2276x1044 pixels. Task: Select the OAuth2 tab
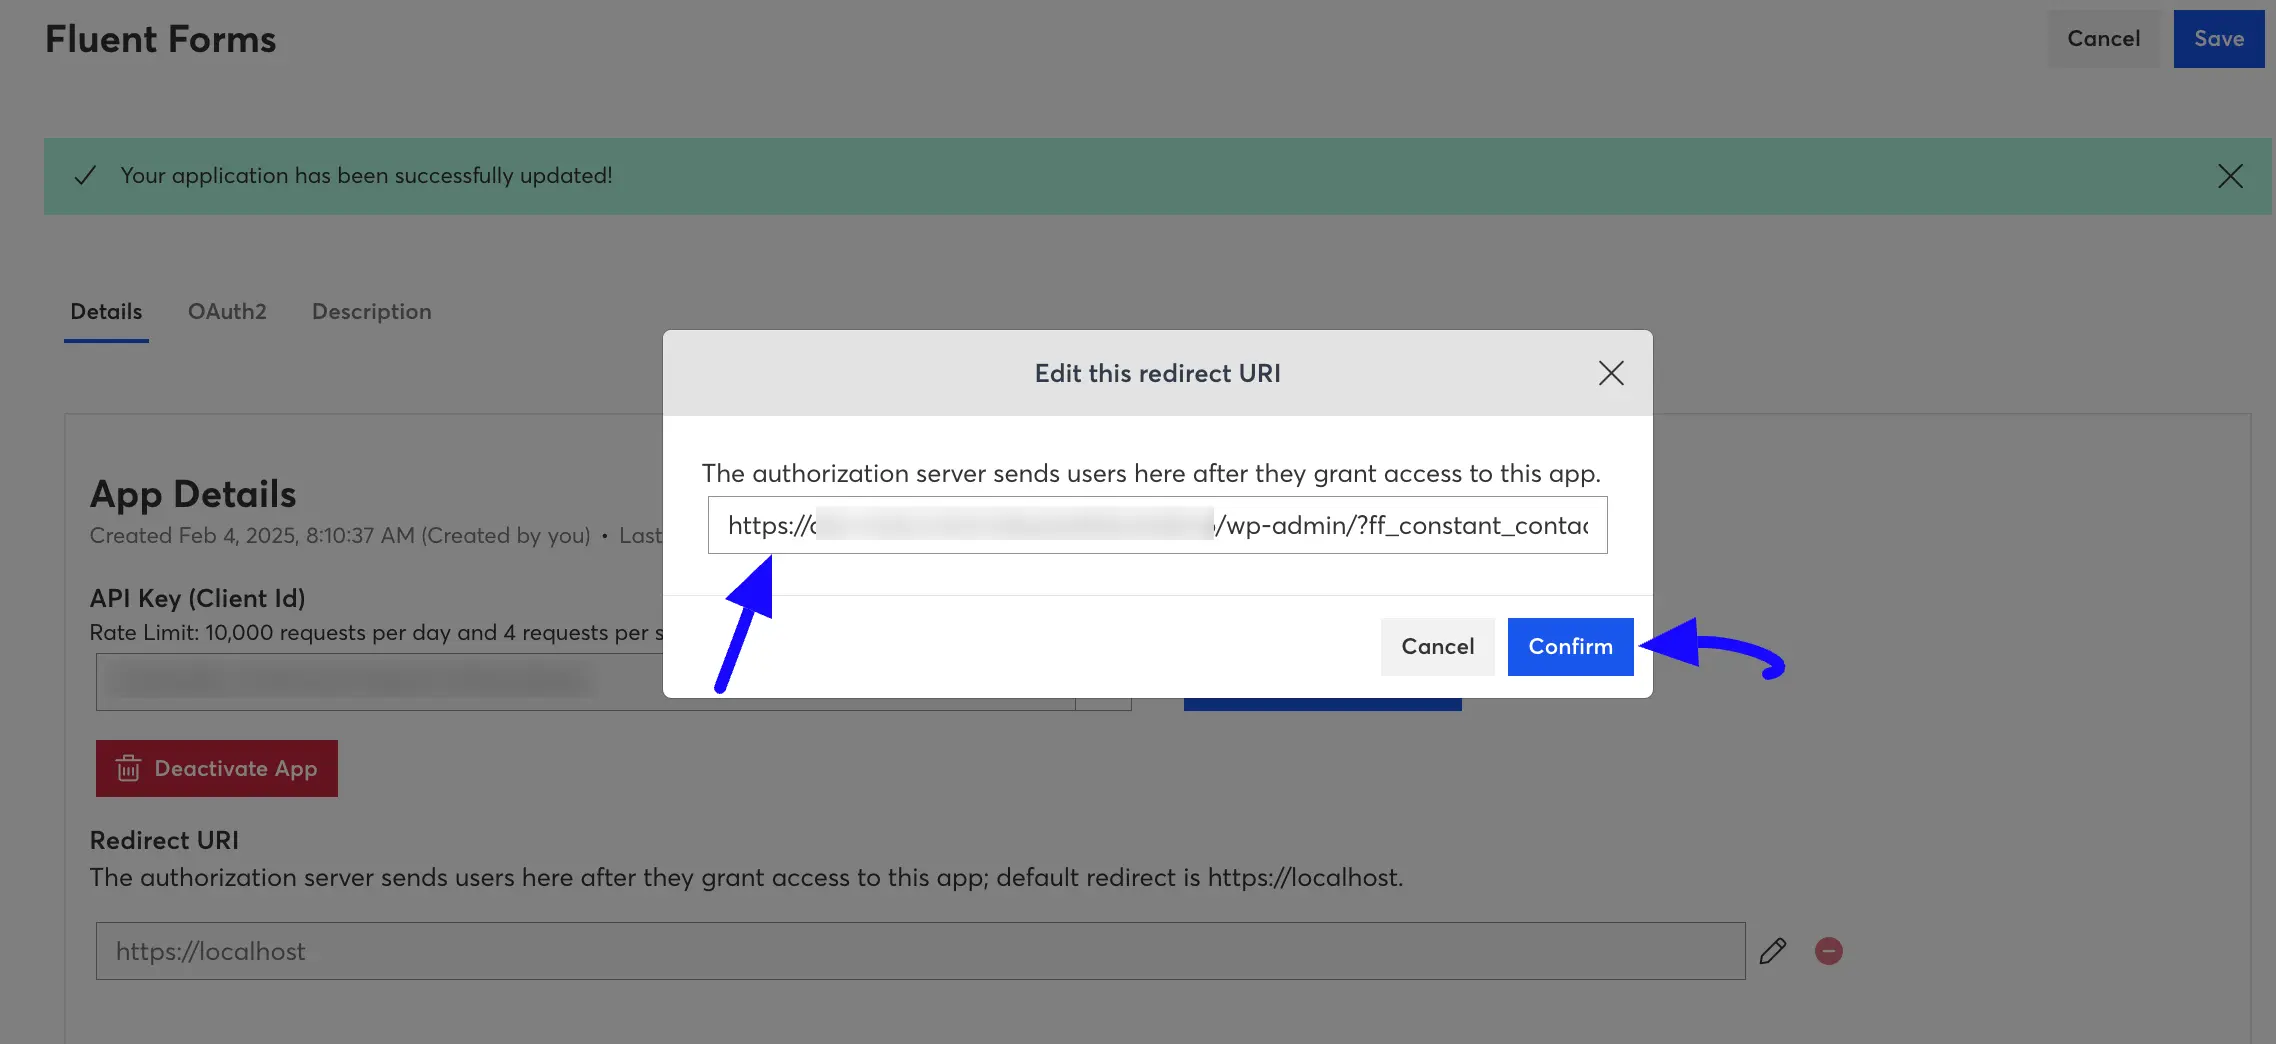(x=227, y=311)
